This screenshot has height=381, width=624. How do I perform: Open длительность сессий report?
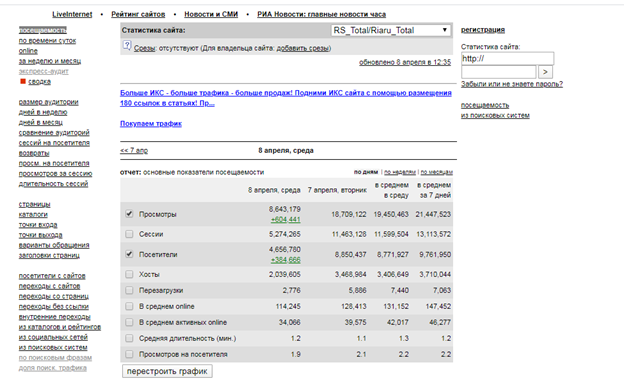coord(53,184)
